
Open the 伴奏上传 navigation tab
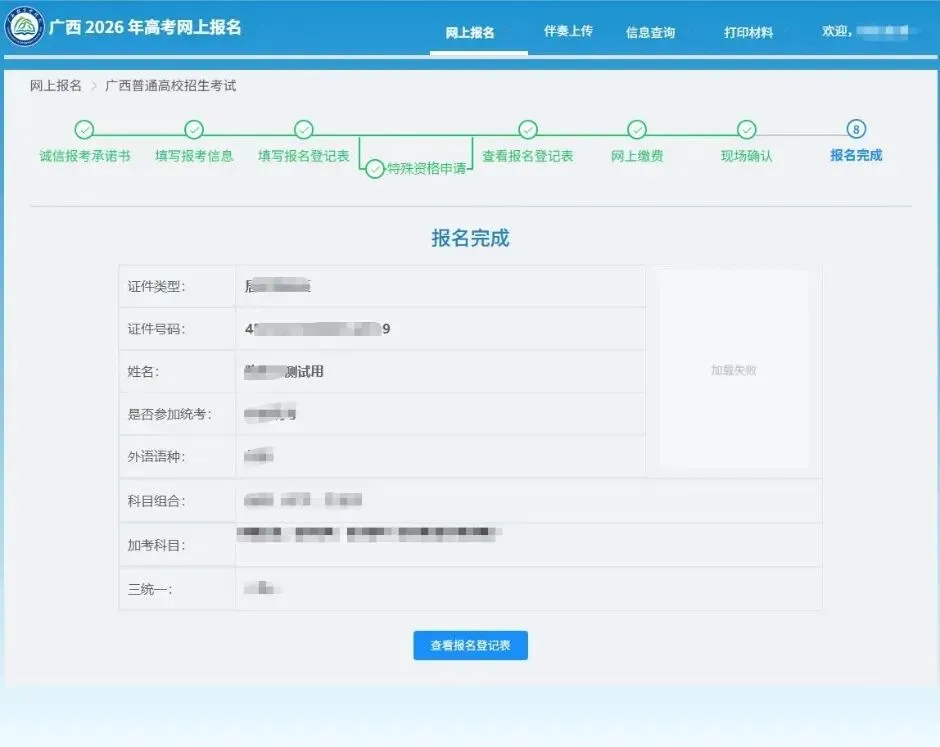(x=568, y=31)
